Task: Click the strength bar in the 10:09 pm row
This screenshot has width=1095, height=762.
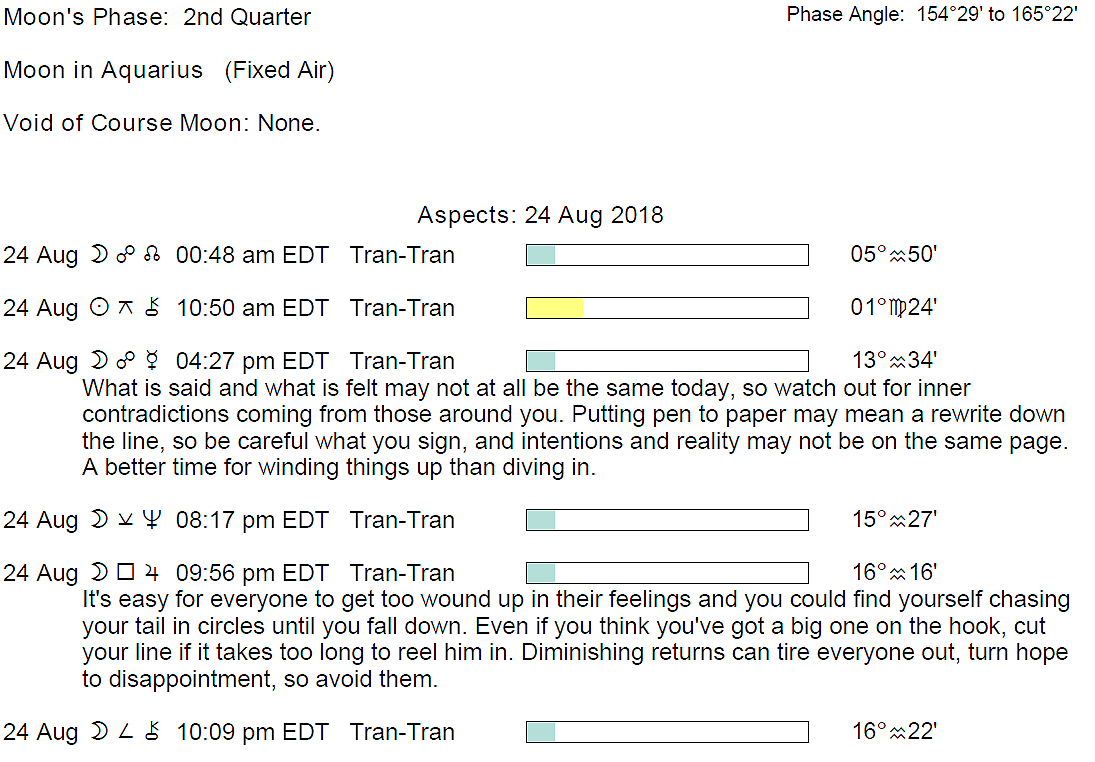Action: [x=667, y=732]
